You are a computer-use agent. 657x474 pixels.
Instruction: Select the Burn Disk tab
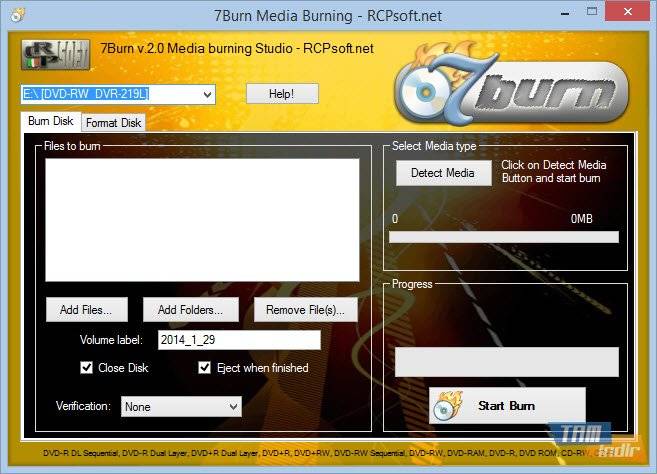(50, 122)
